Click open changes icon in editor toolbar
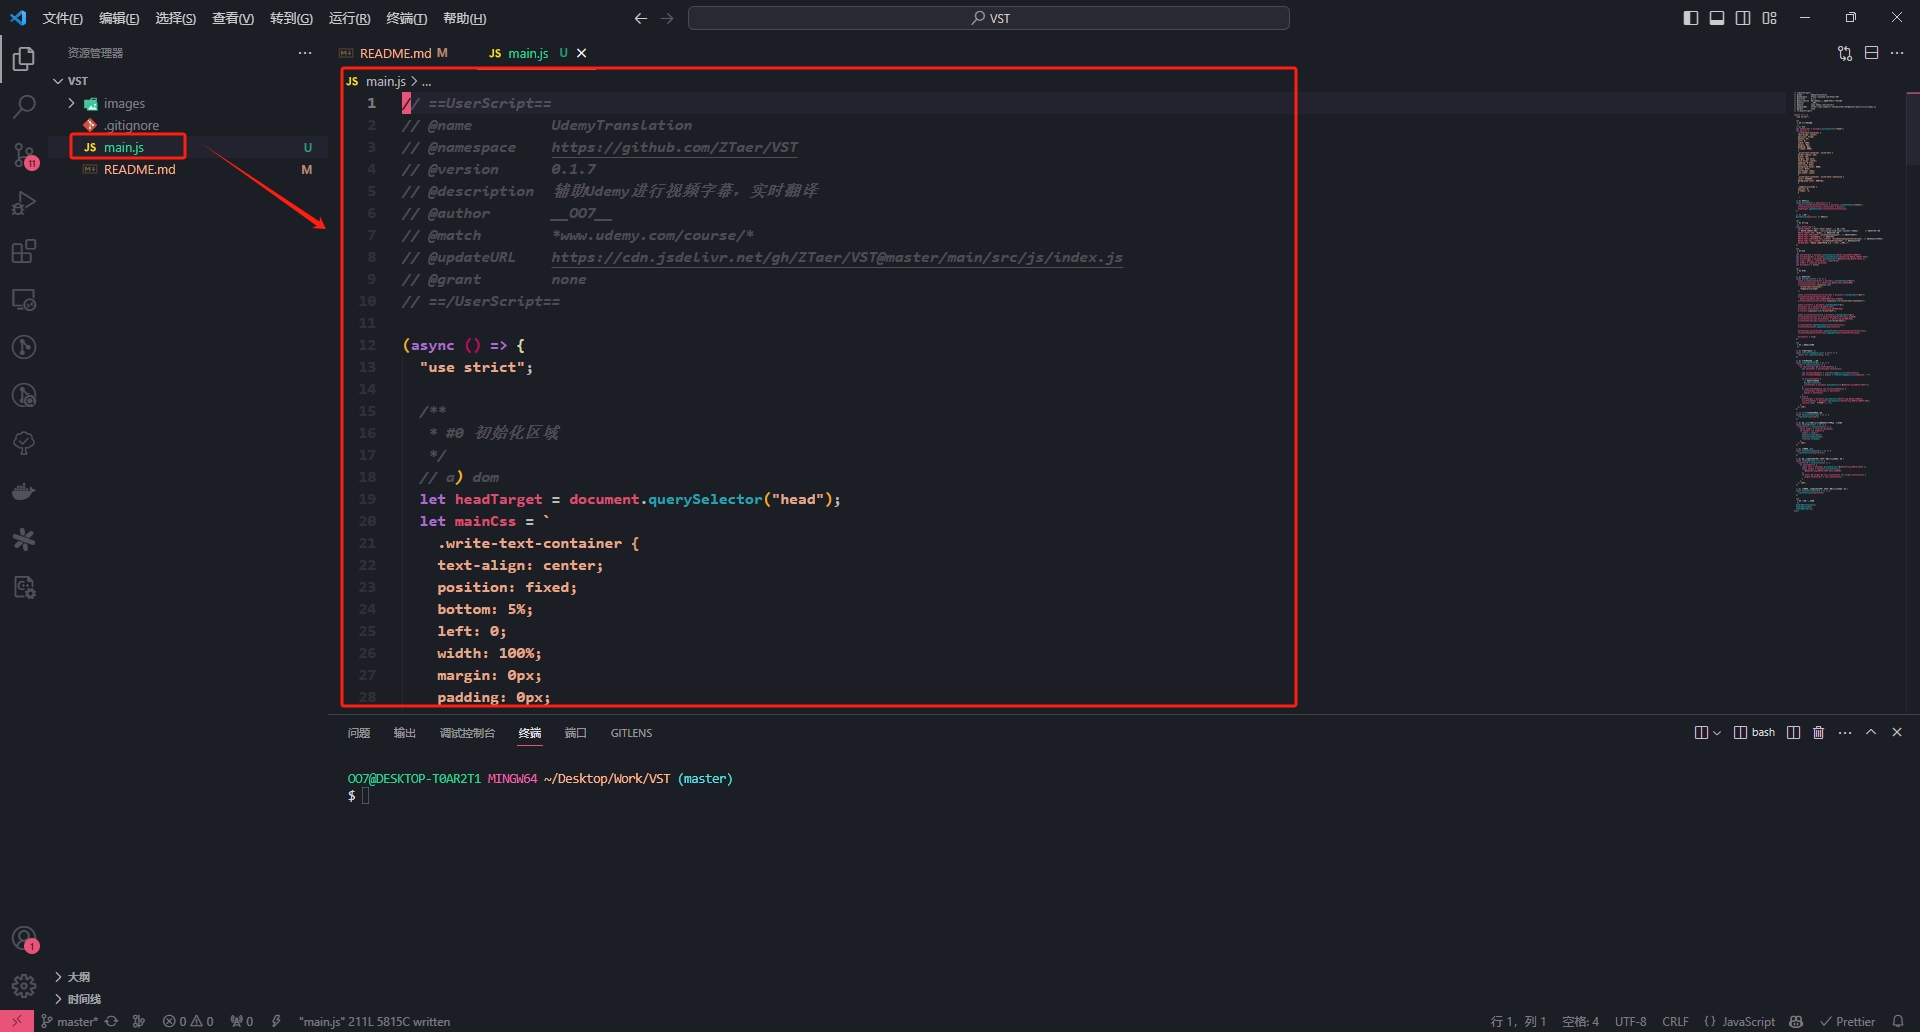 point(1845,53)
